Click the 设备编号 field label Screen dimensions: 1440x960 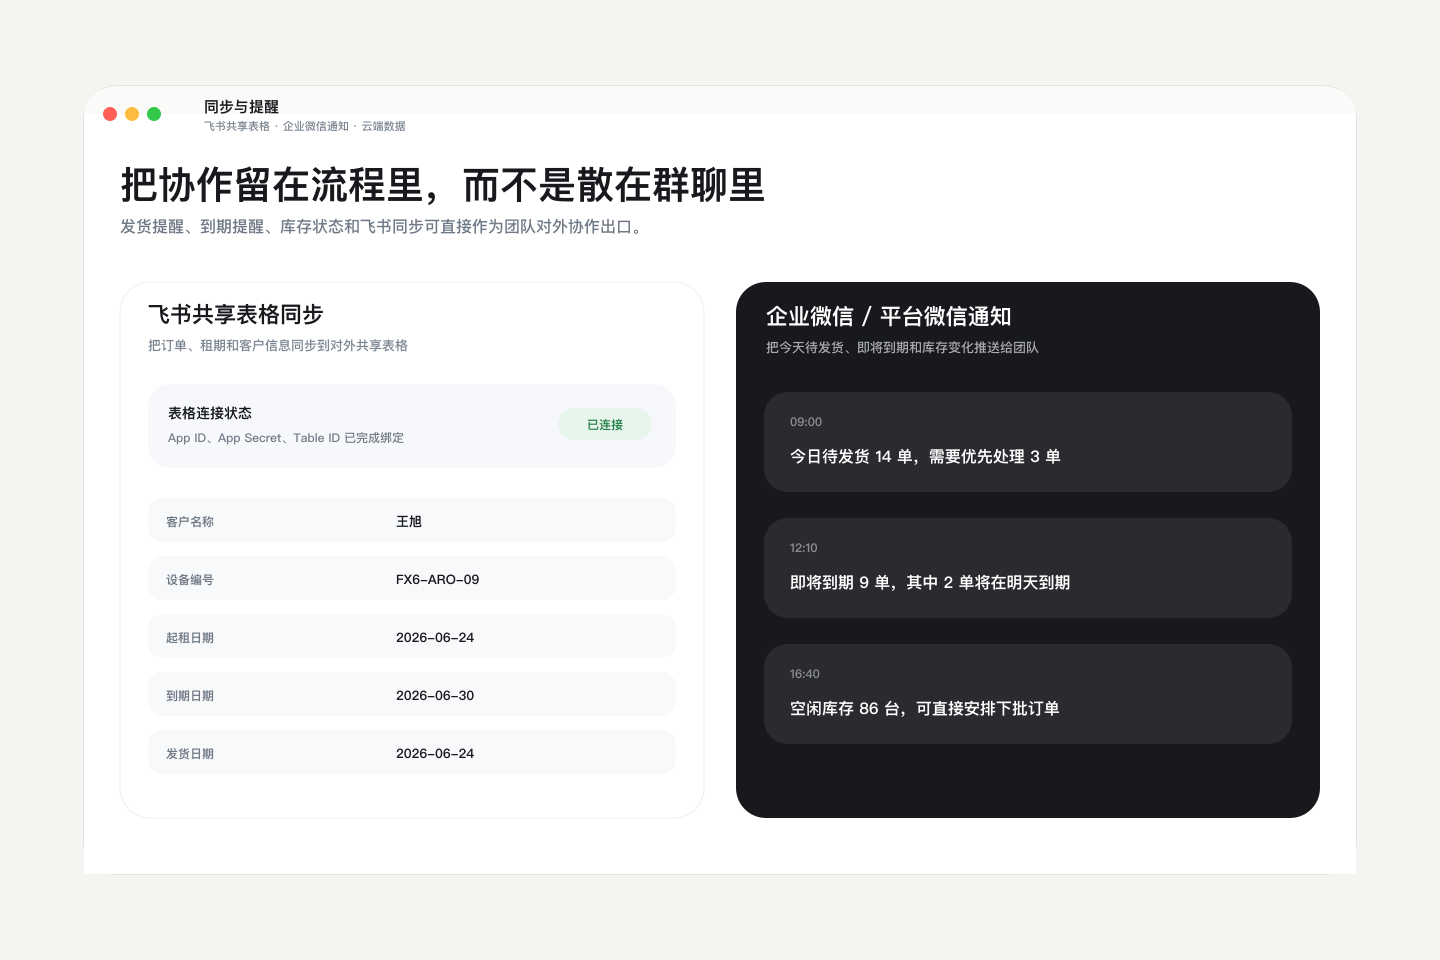click(x=190, y=580)
